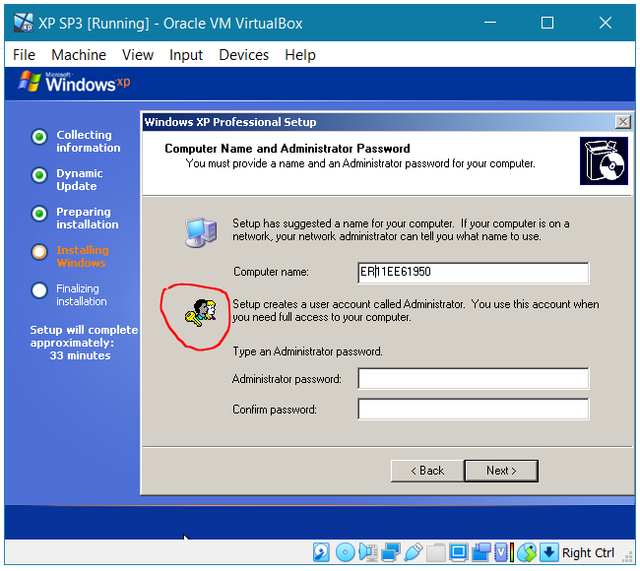Viewport: 640px width, 571px height.
Task: Open the Input menu
Action: point(186,55)
